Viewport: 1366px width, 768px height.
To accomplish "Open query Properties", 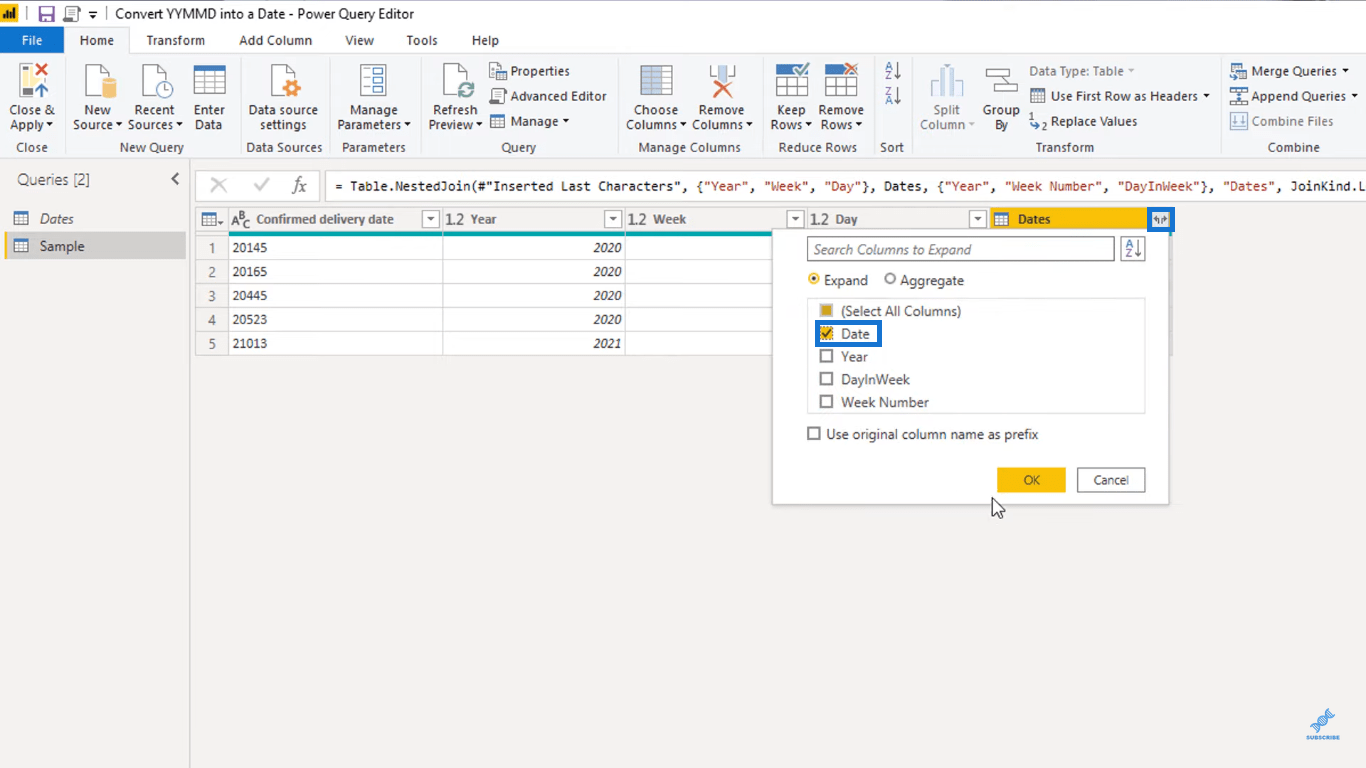I will [530, 71].
